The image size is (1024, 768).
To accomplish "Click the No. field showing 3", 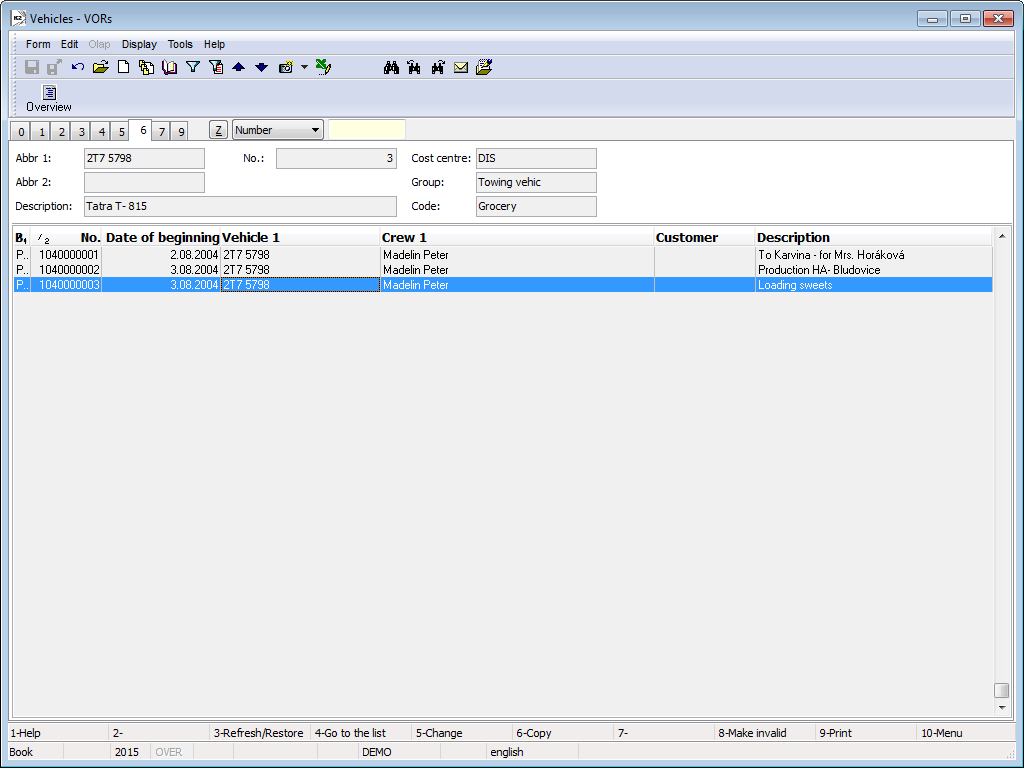I will click(336, 158).
